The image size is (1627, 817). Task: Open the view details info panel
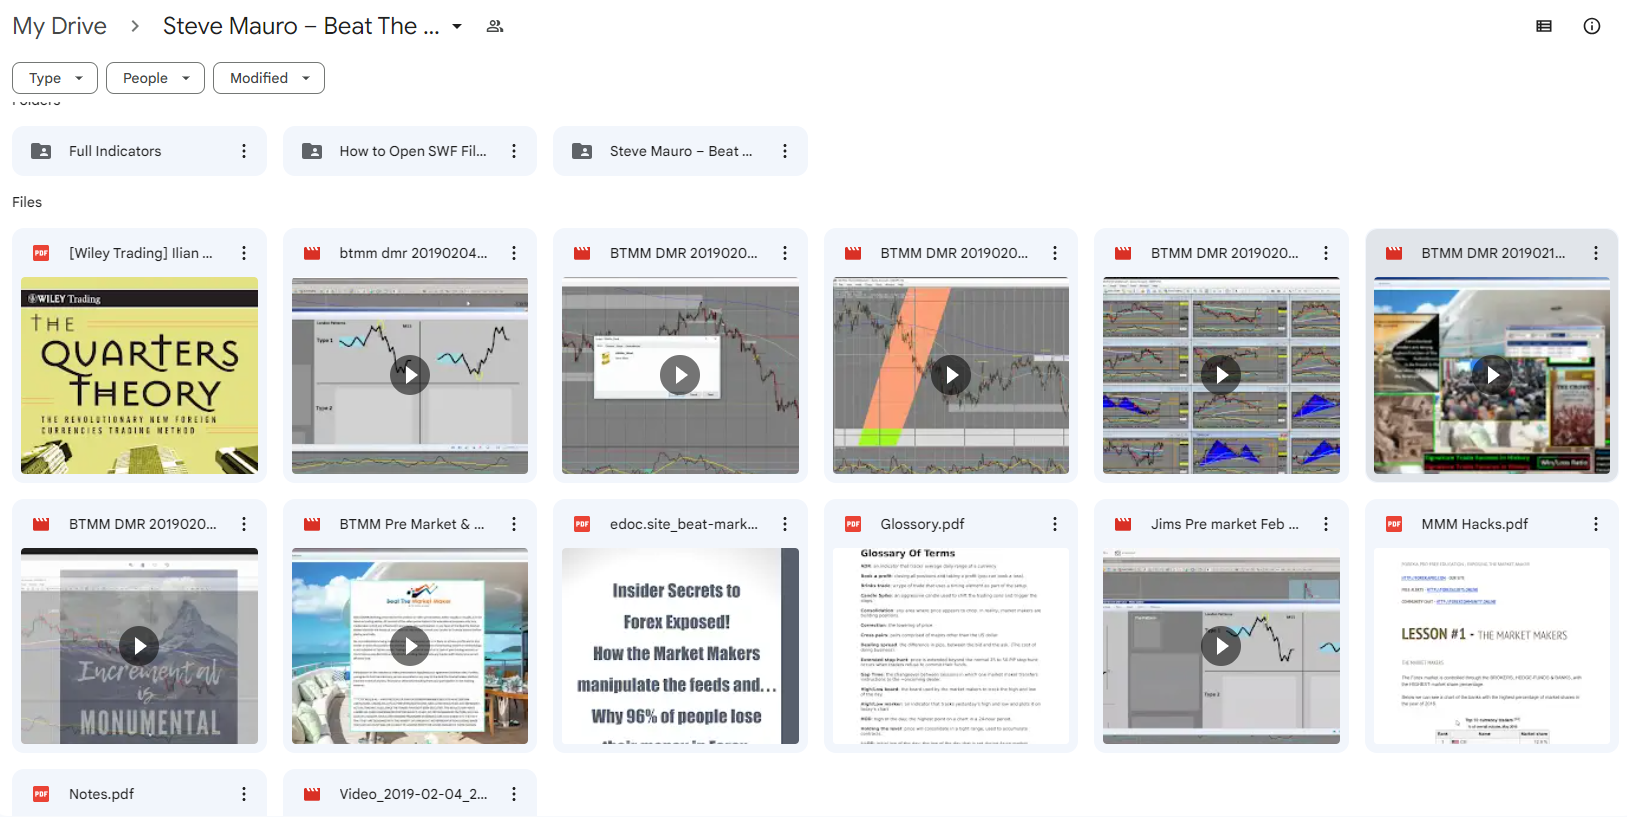click(x=1592, y=26)
